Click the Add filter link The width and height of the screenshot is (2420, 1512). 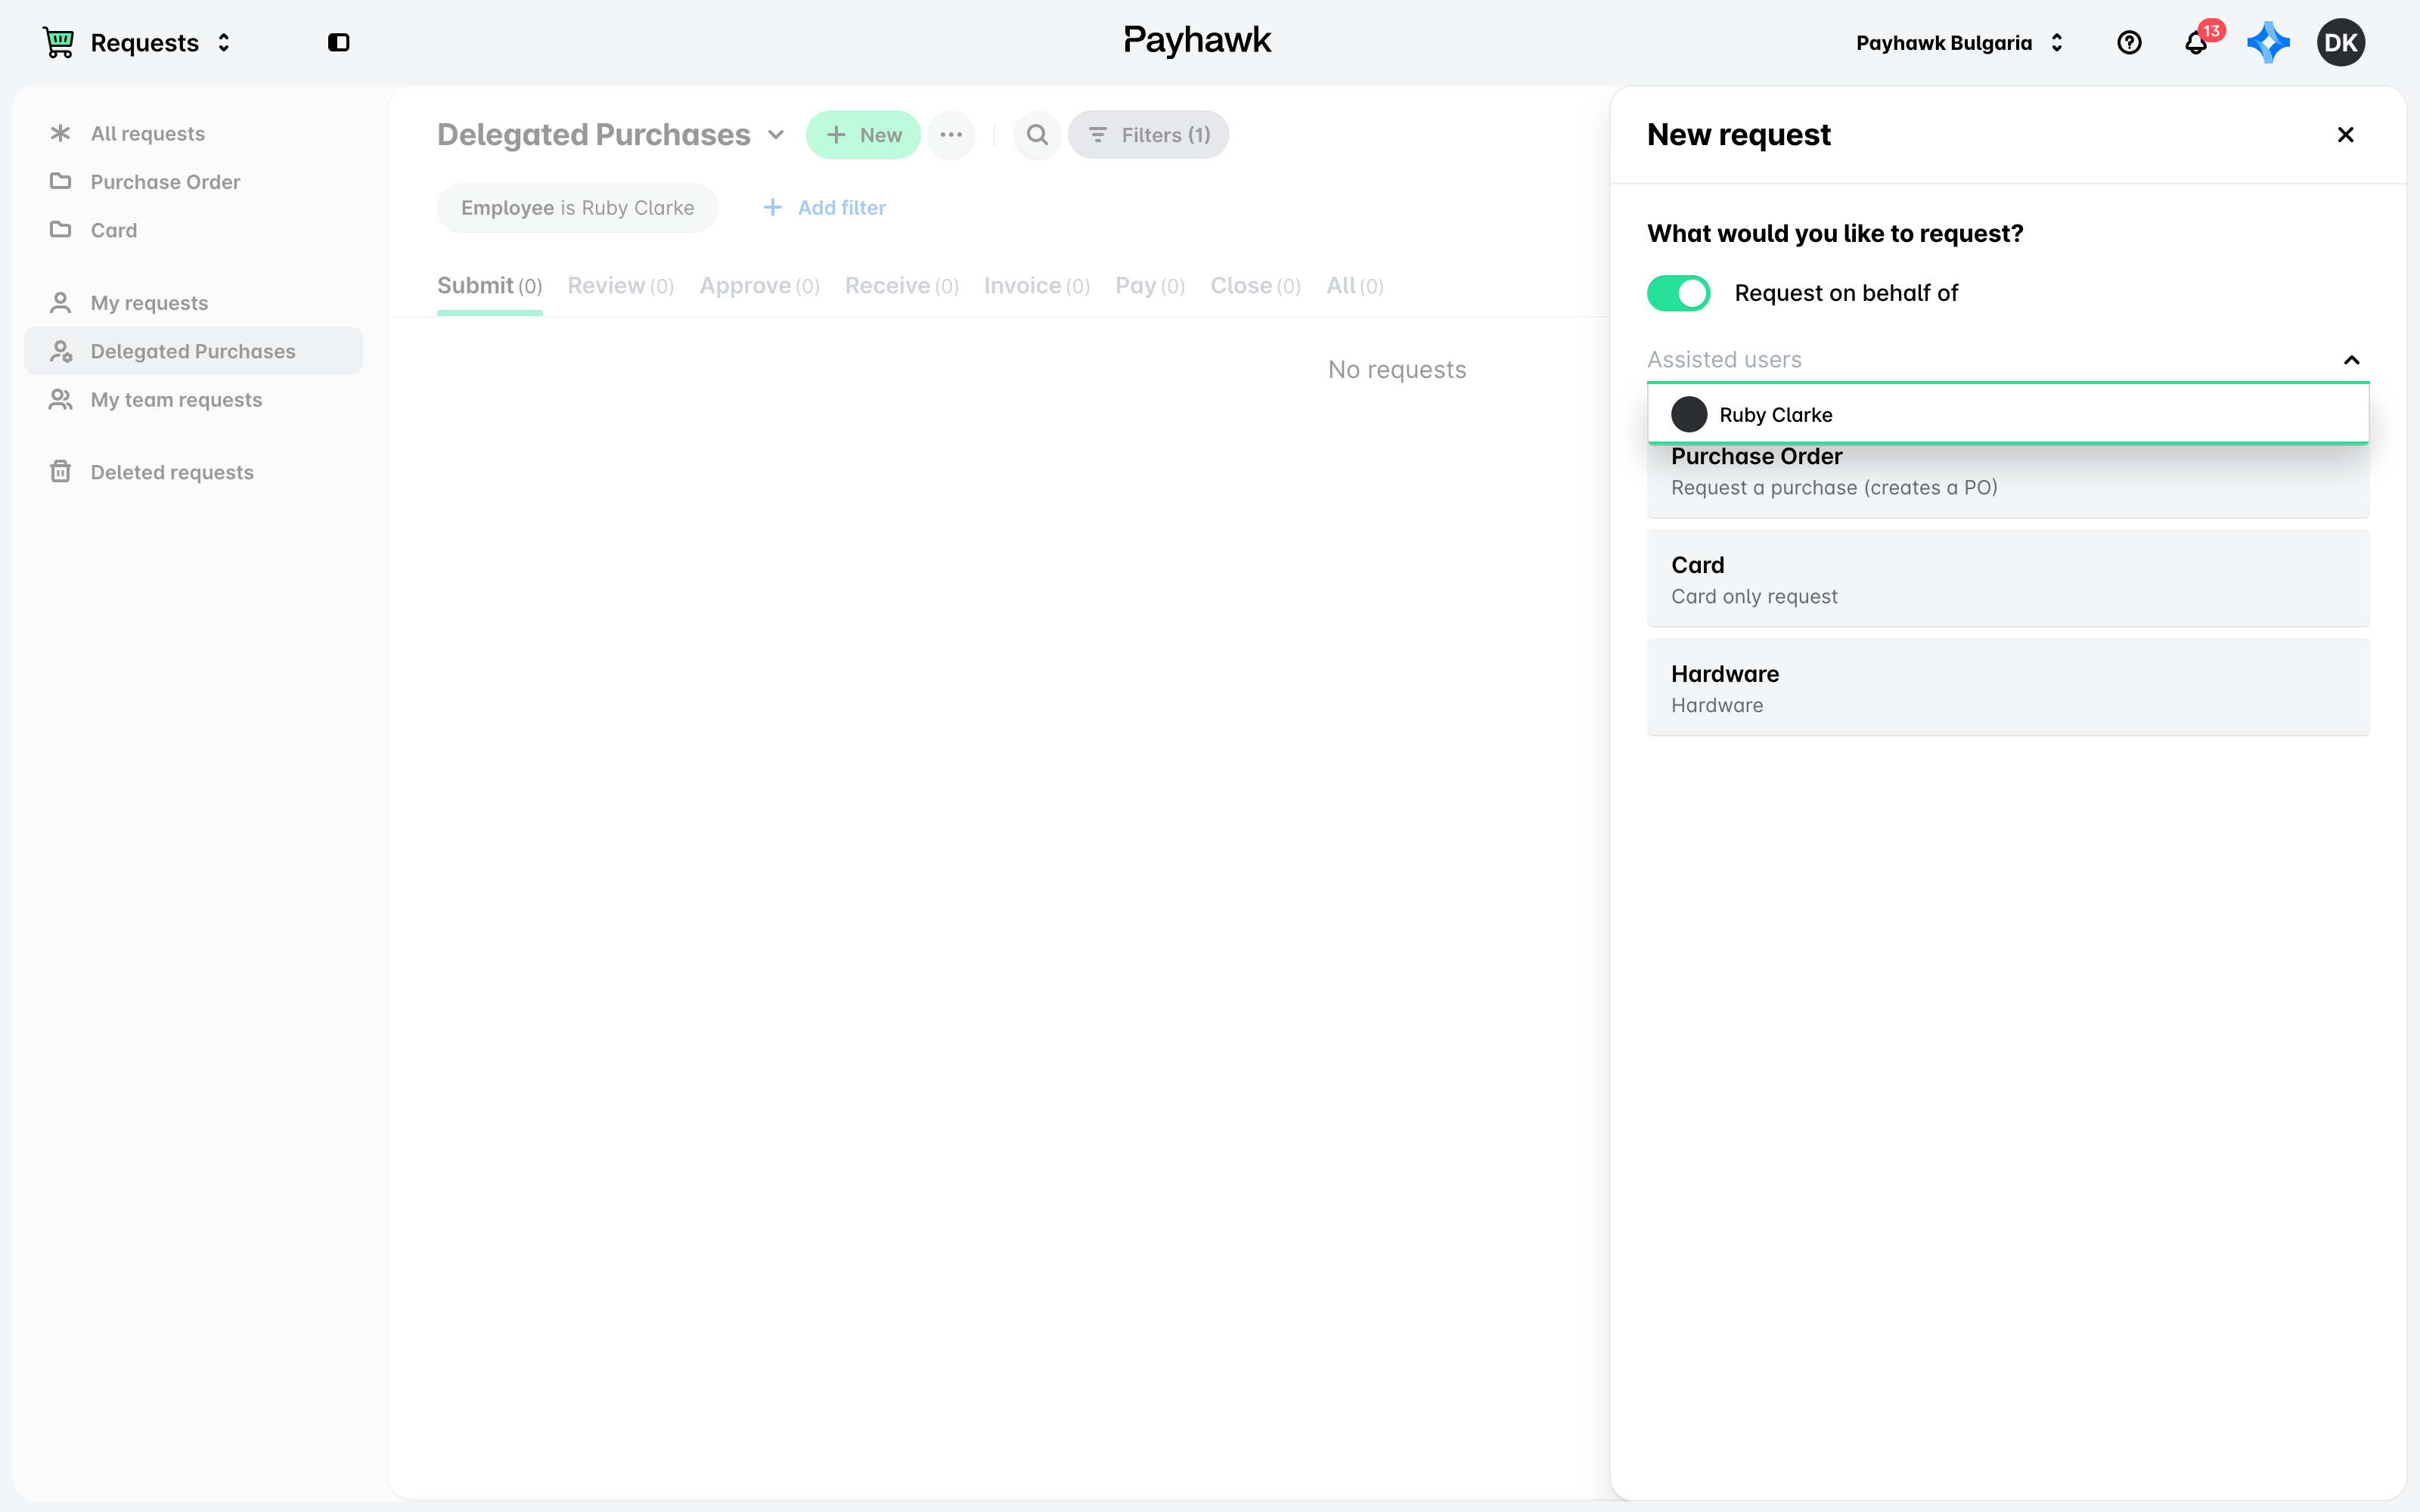(824, 207)
